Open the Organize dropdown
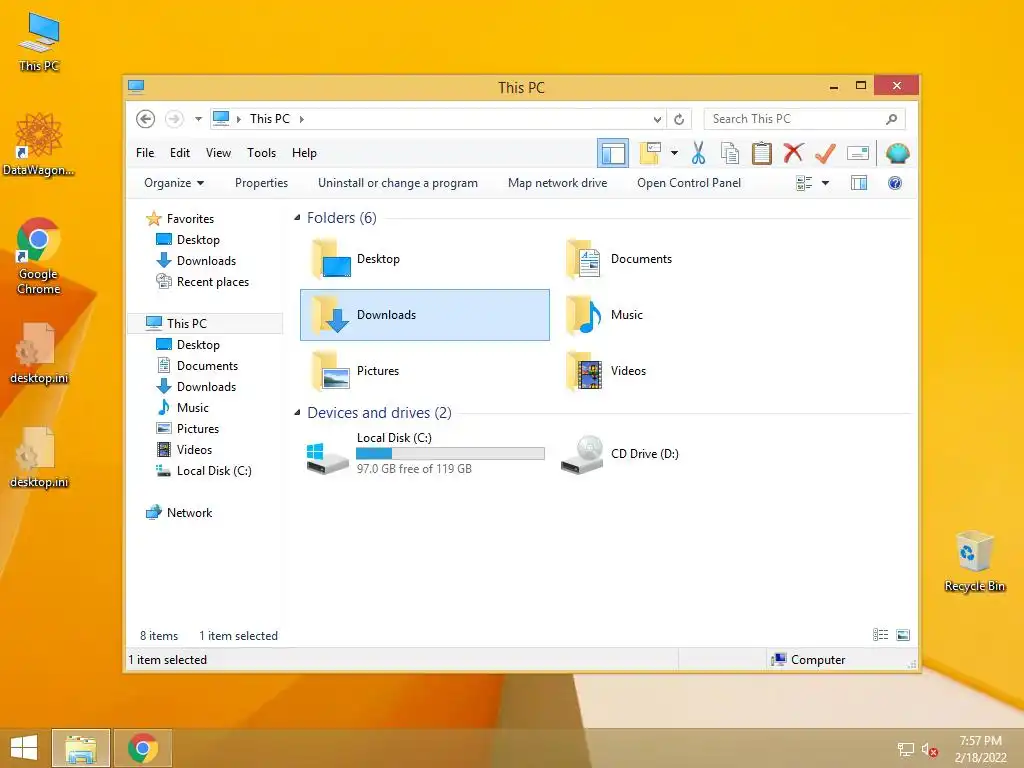Viewport: 1024px width, 768px height. coord(174,184)
